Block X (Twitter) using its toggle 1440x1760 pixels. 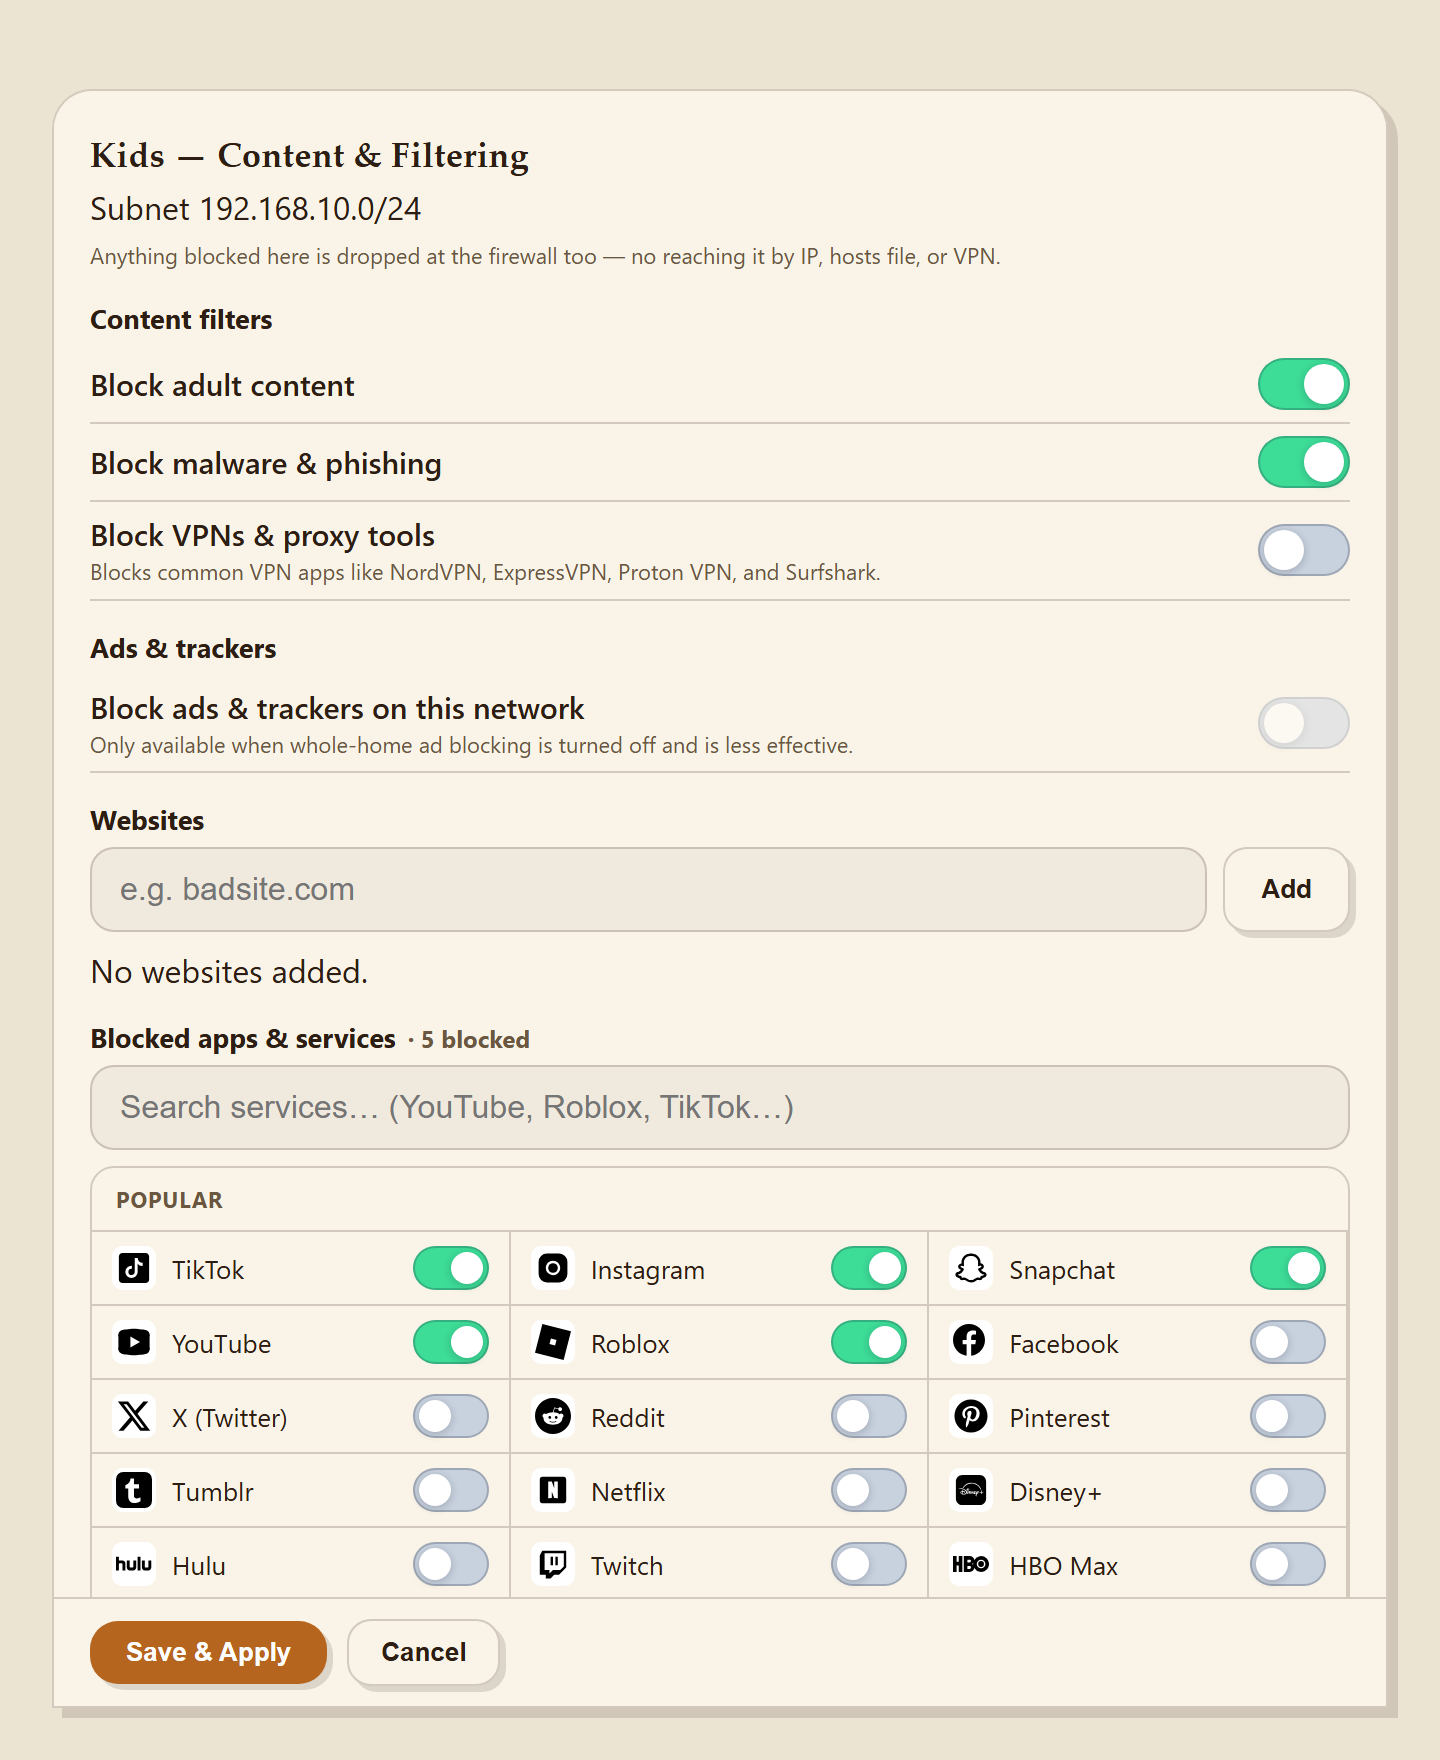tap(451, 1416)
